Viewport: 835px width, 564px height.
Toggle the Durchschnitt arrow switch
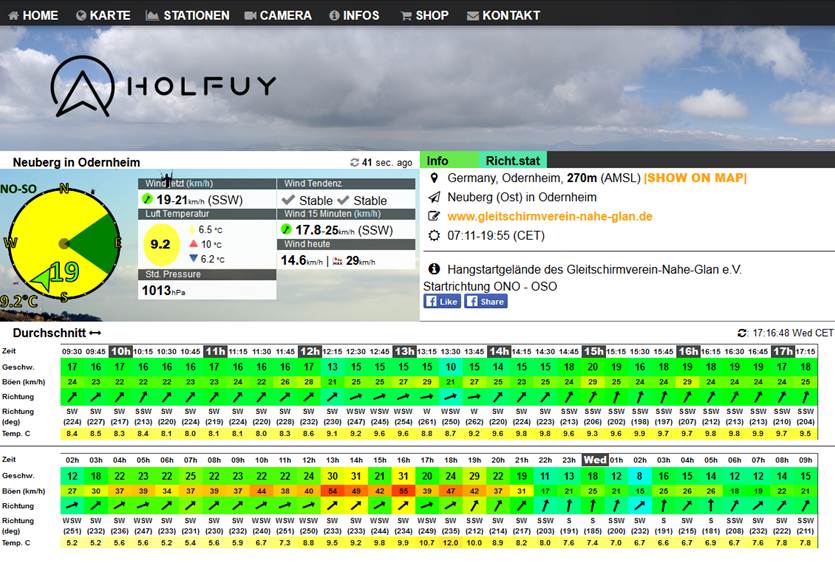coord(95,333)
